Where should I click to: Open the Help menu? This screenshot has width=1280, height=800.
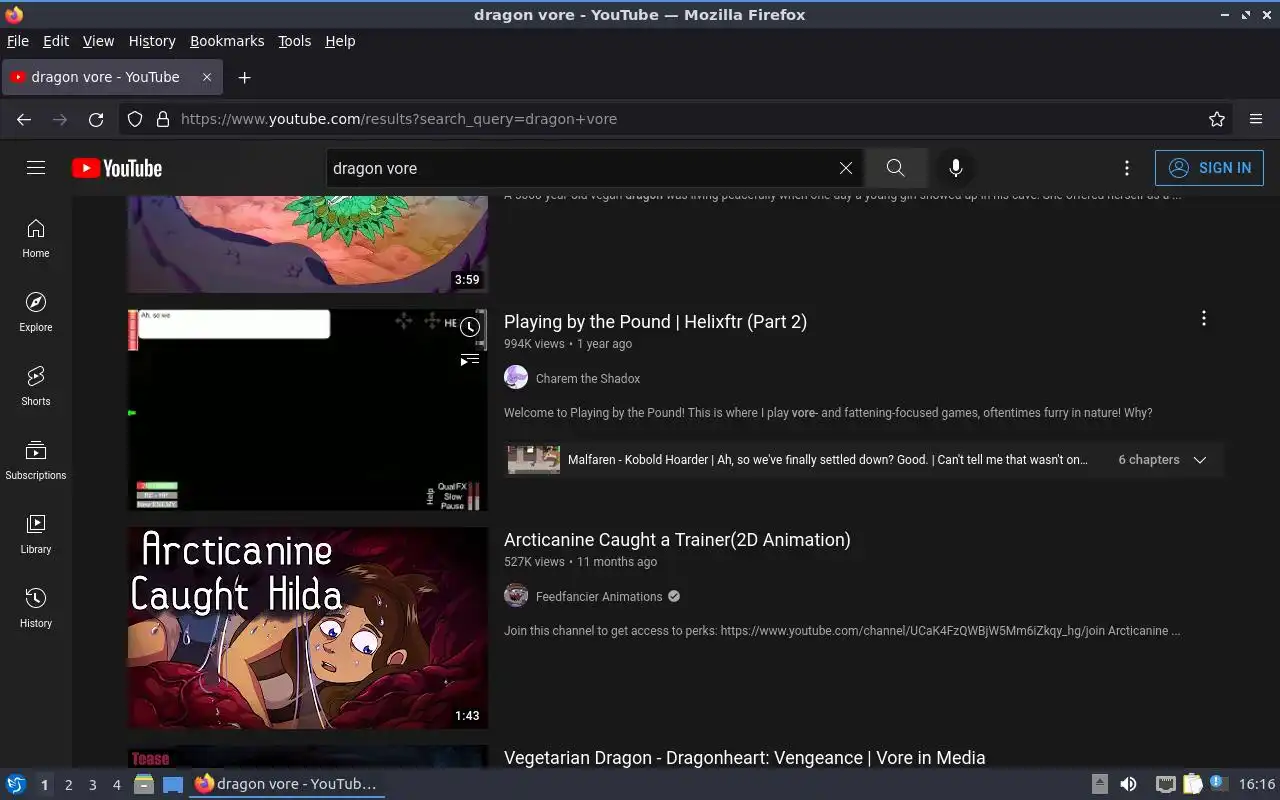340,41
